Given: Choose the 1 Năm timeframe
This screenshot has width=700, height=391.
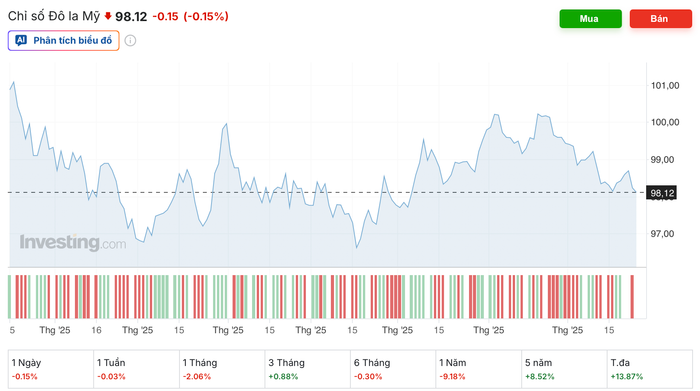Looking at the screenshot, I should pyautogui.click(x=478, y=369).
